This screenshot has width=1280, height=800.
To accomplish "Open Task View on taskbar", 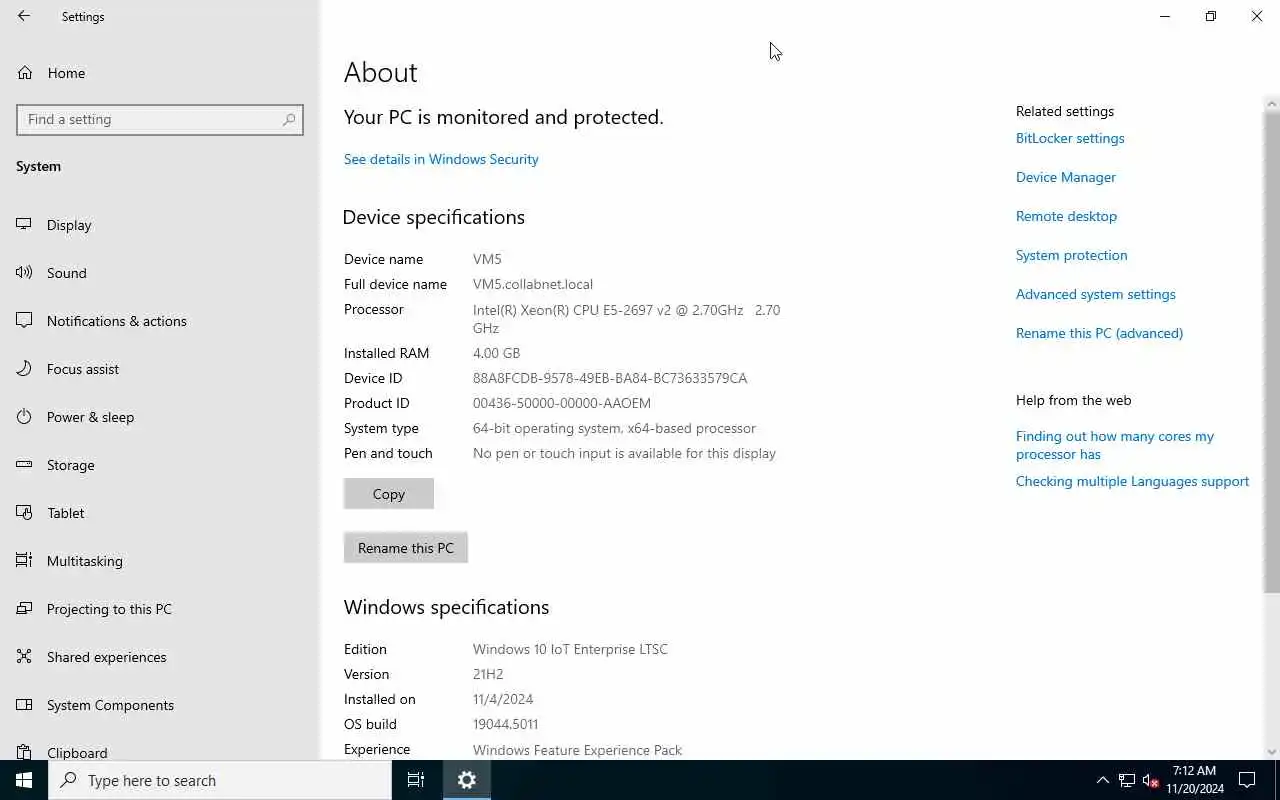I will click(416, 780).
